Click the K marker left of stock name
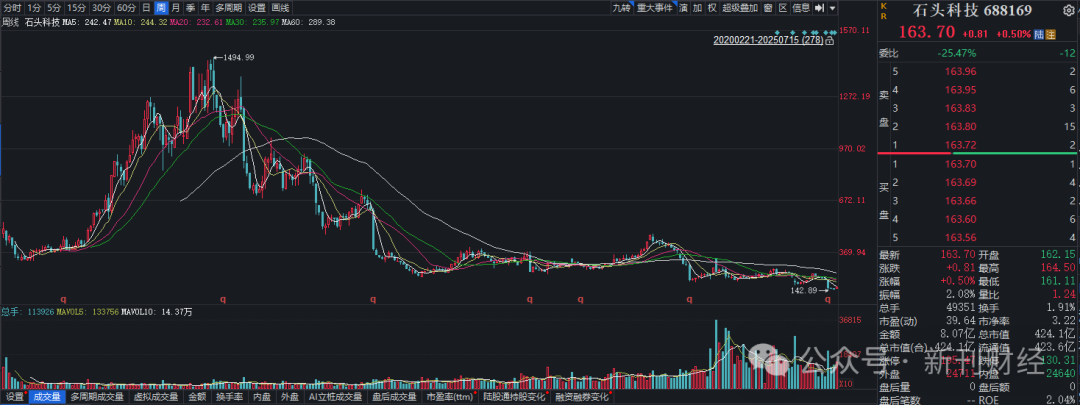The height and width of the screenshot is (405, 1080). 883,5
